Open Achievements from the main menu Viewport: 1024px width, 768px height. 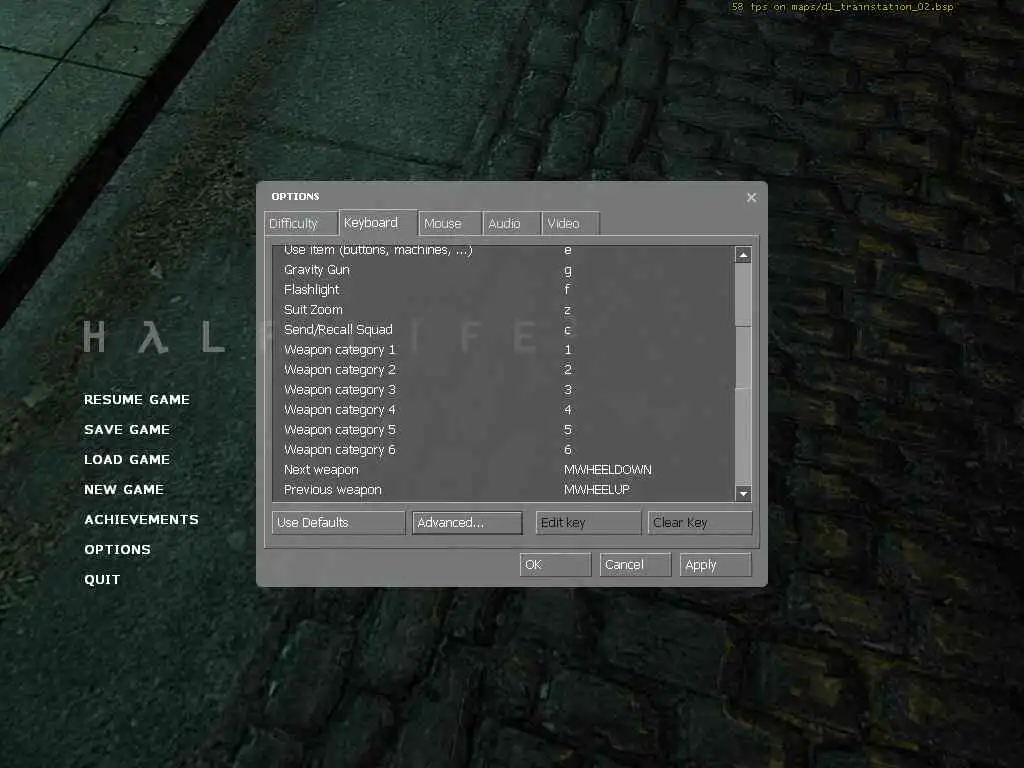pyautogui.click(x=141, y=520)
